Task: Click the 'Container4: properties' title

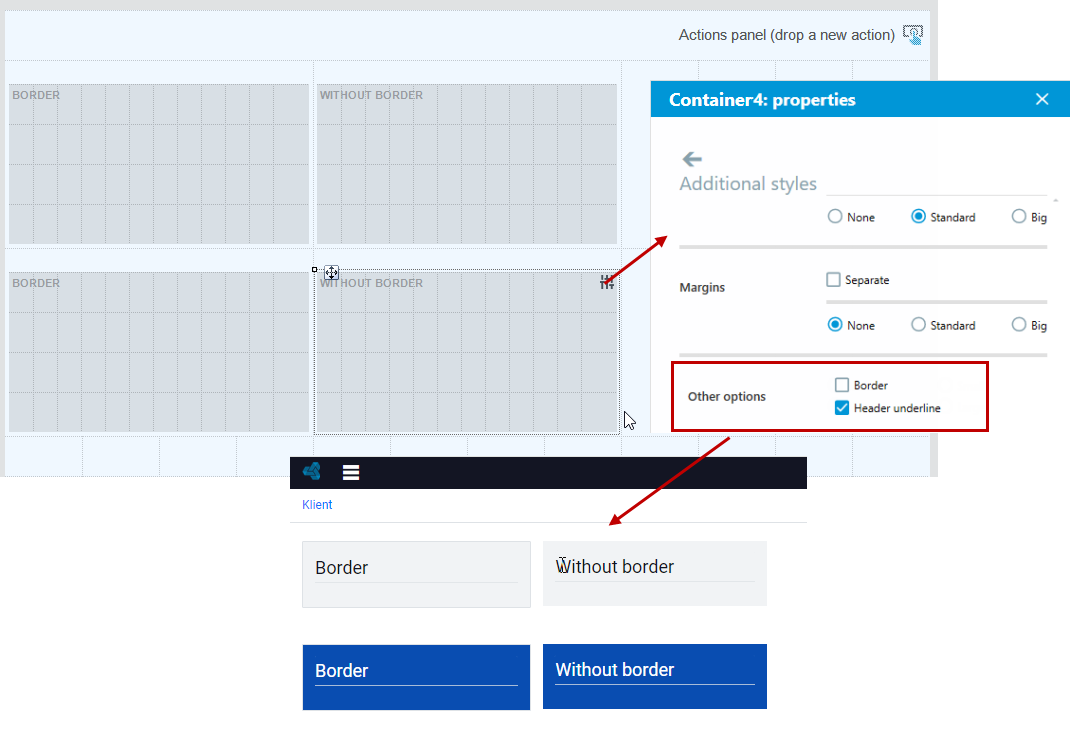Action: (x=762, y=100)
